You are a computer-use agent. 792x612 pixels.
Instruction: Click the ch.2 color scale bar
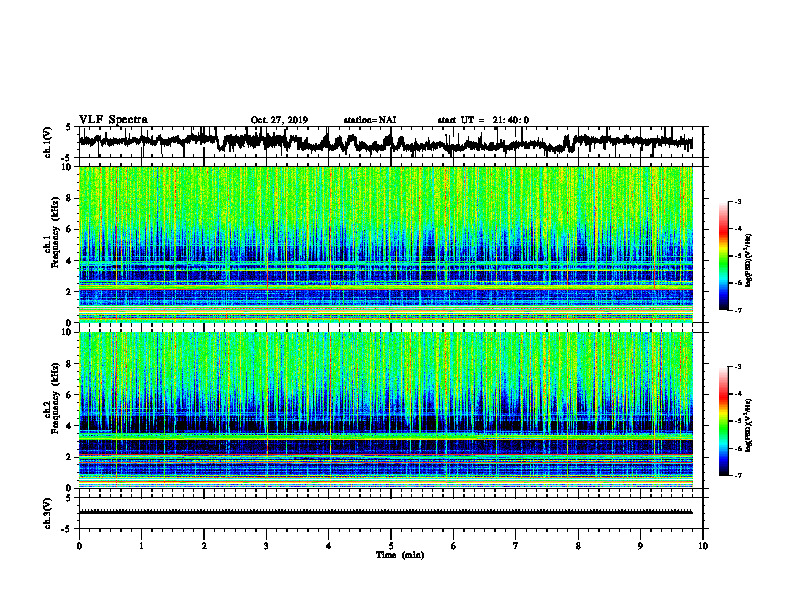723,421
